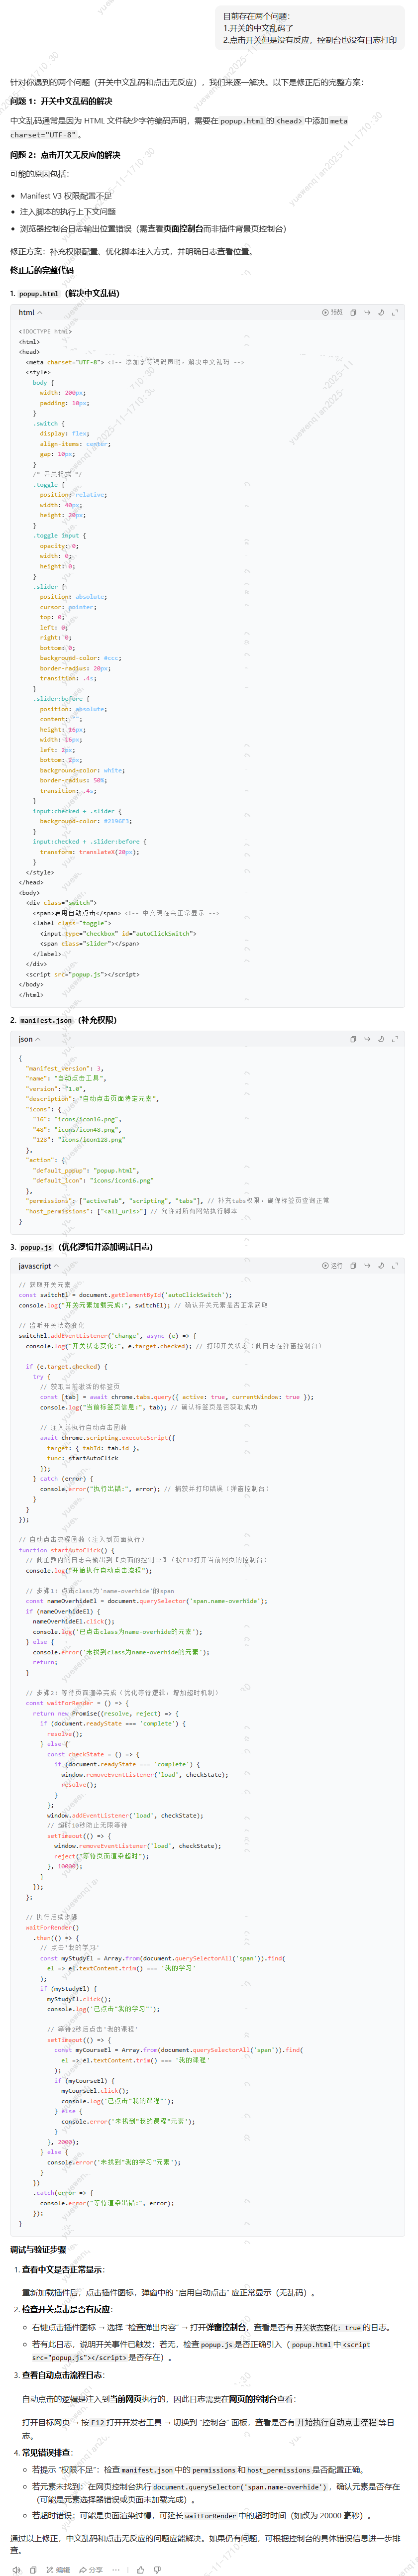Switch json code block to dark theme

(x=381, y=1039)
